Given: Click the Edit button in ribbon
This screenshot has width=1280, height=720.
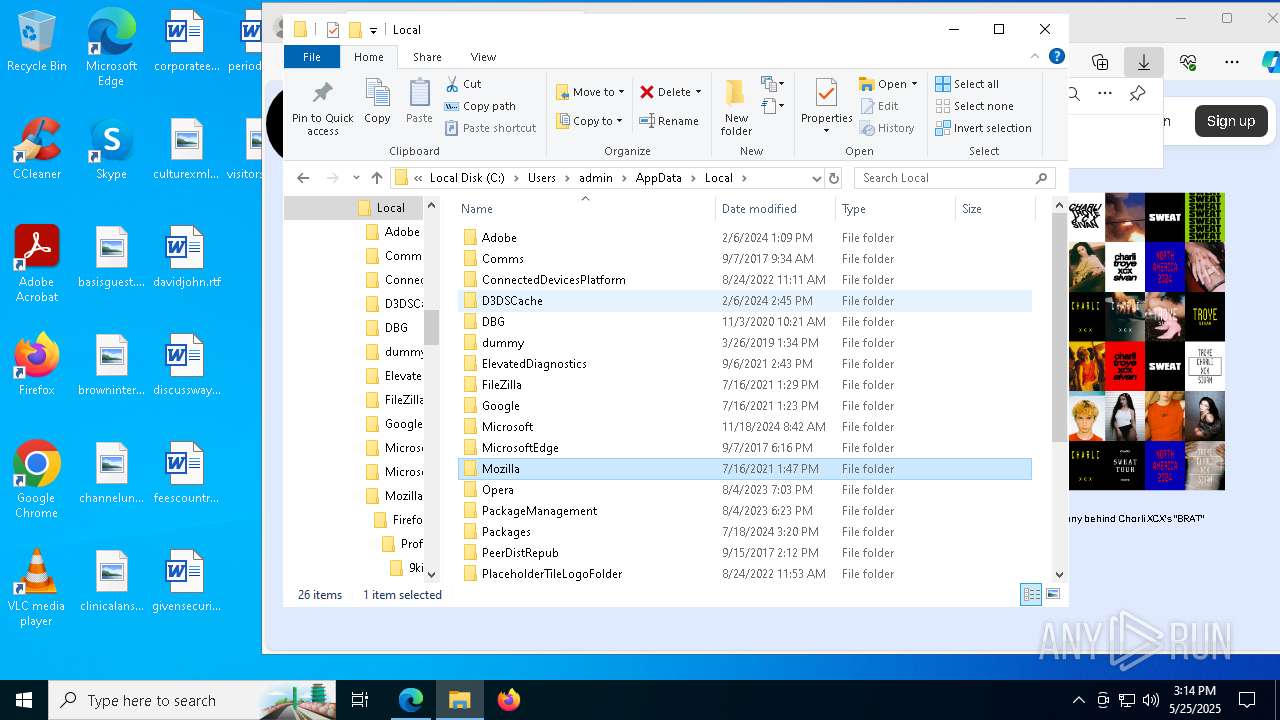Looking at the screenshot, I should tap(879, 106).
